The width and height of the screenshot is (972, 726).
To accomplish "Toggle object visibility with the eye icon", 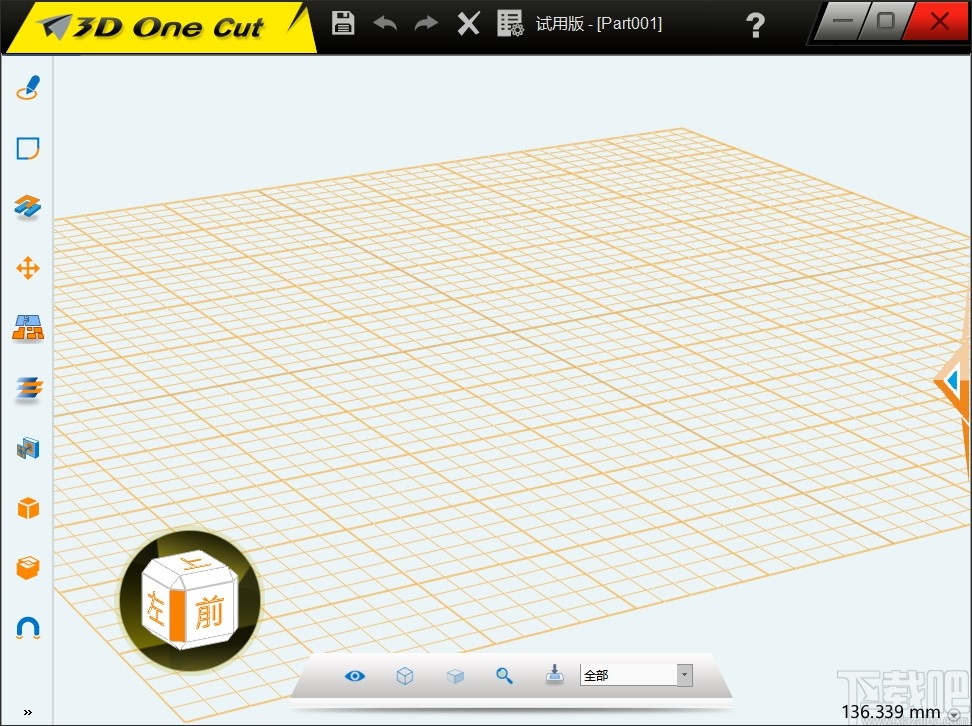I will [354, 675].
